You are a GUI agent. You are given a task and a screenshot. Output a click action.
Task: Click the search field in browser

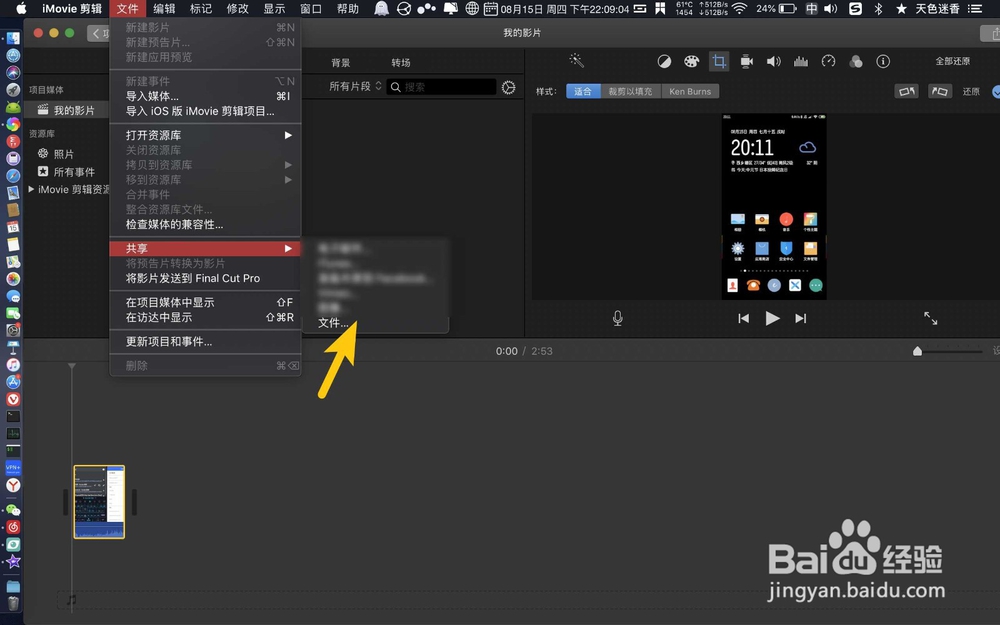[441, 87]
